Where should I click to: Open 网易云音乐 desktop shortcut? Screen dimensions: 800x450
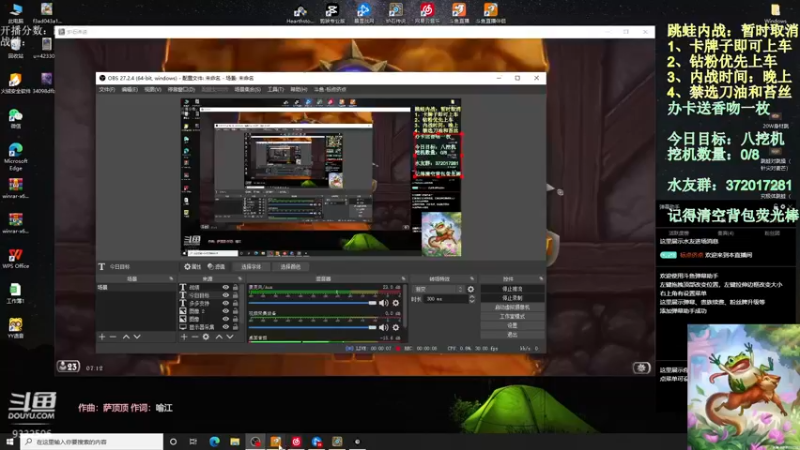pos(427,13)
